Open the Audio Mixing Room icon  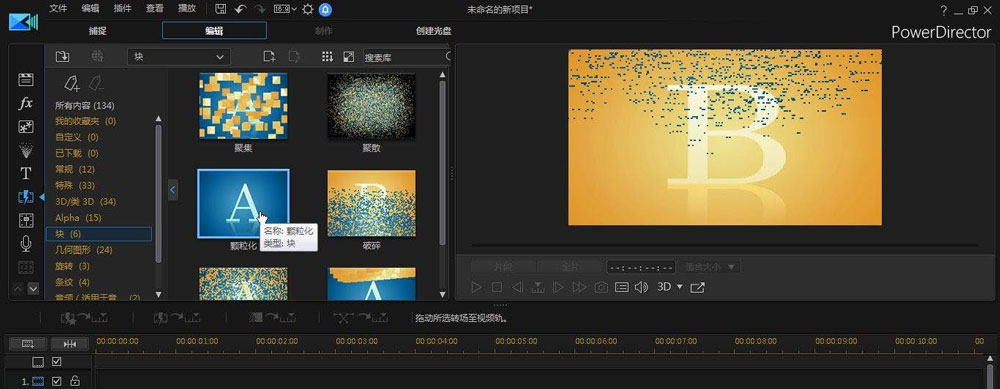[x=26, y=221]
